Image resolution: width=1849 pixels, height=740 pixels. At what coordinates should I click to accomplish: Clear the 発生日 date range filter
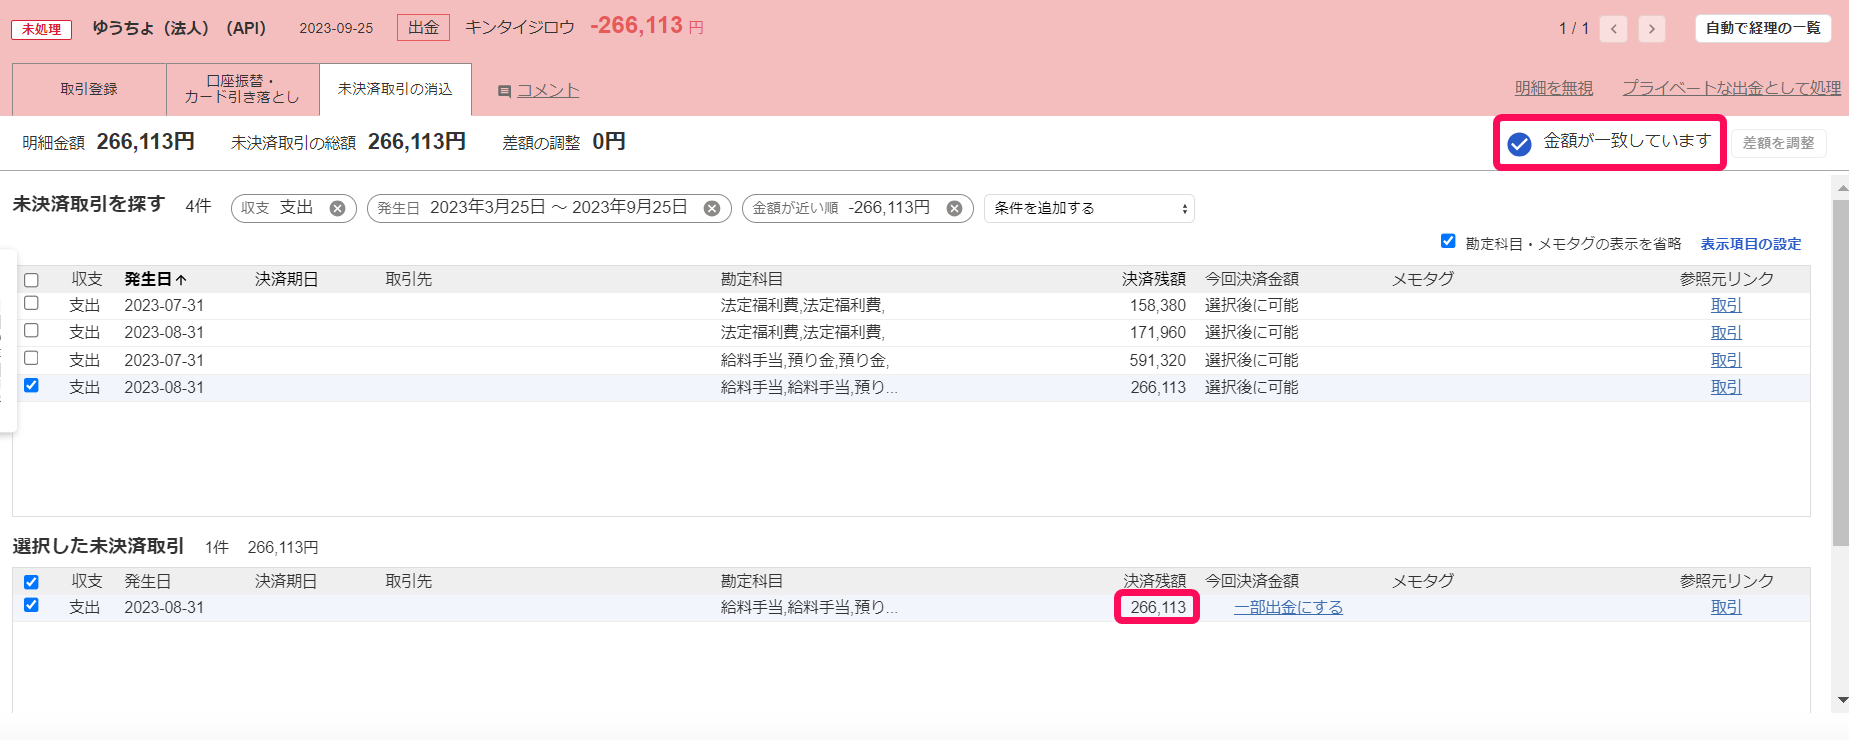(712, 208)
